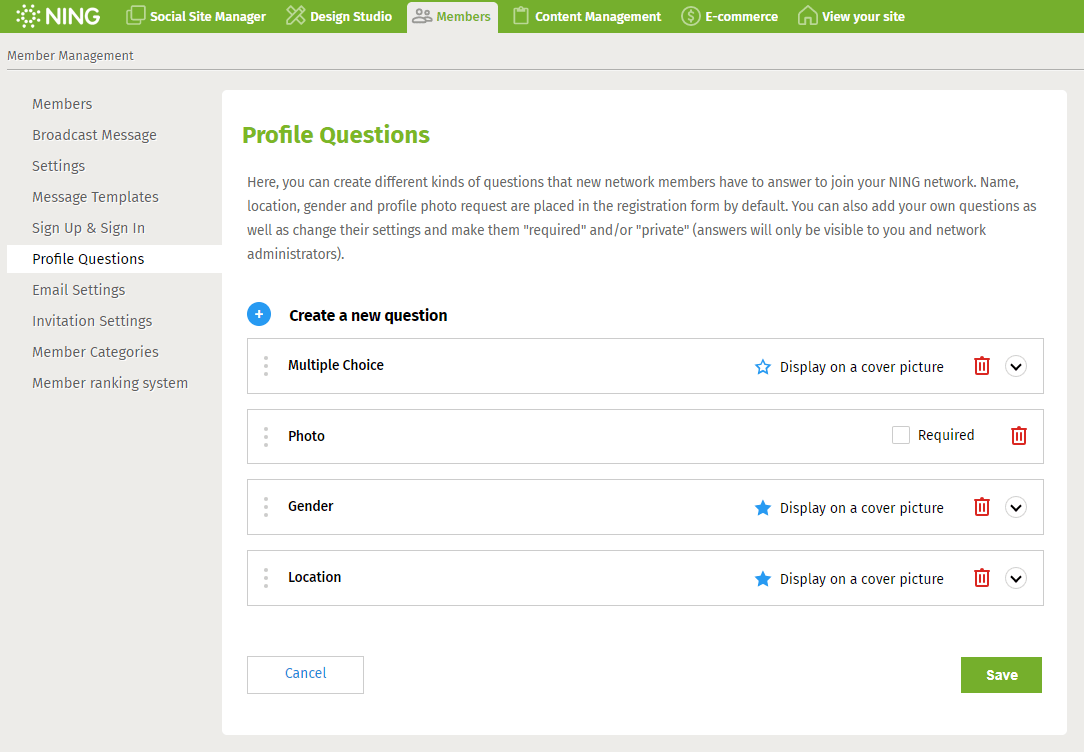
Task: Collapse the Location question chevron
Action: point(1016,578)
